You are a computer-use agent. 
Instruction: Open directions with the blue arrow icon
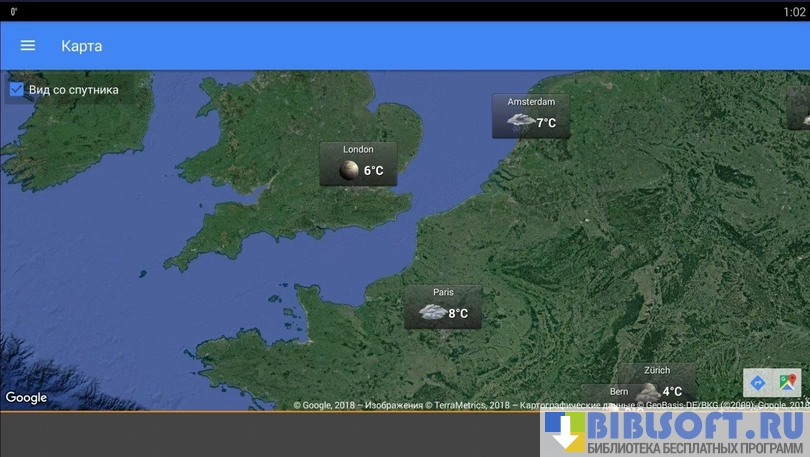pyautogui.click(x=758, y=383)
